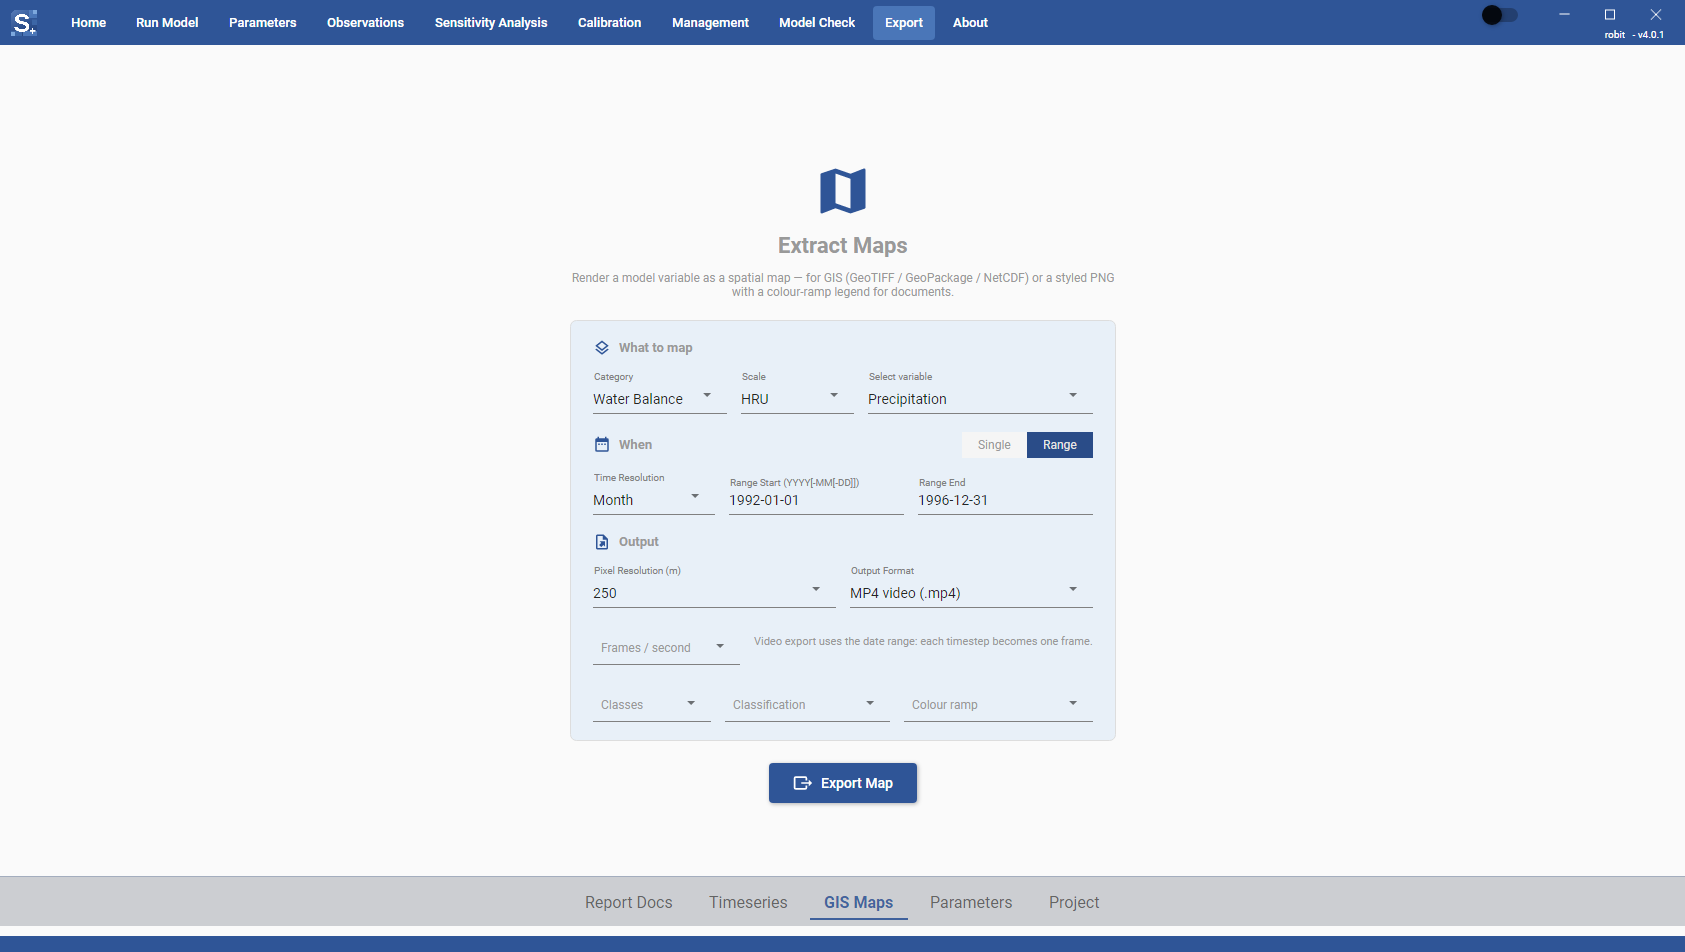
Task: Click the calendar icon beside When
Action: click(602, 445)
